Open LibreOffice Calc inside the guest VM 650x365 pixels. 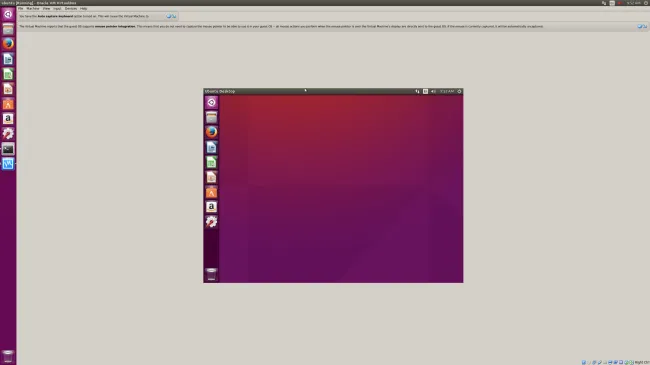coord(211,162)
